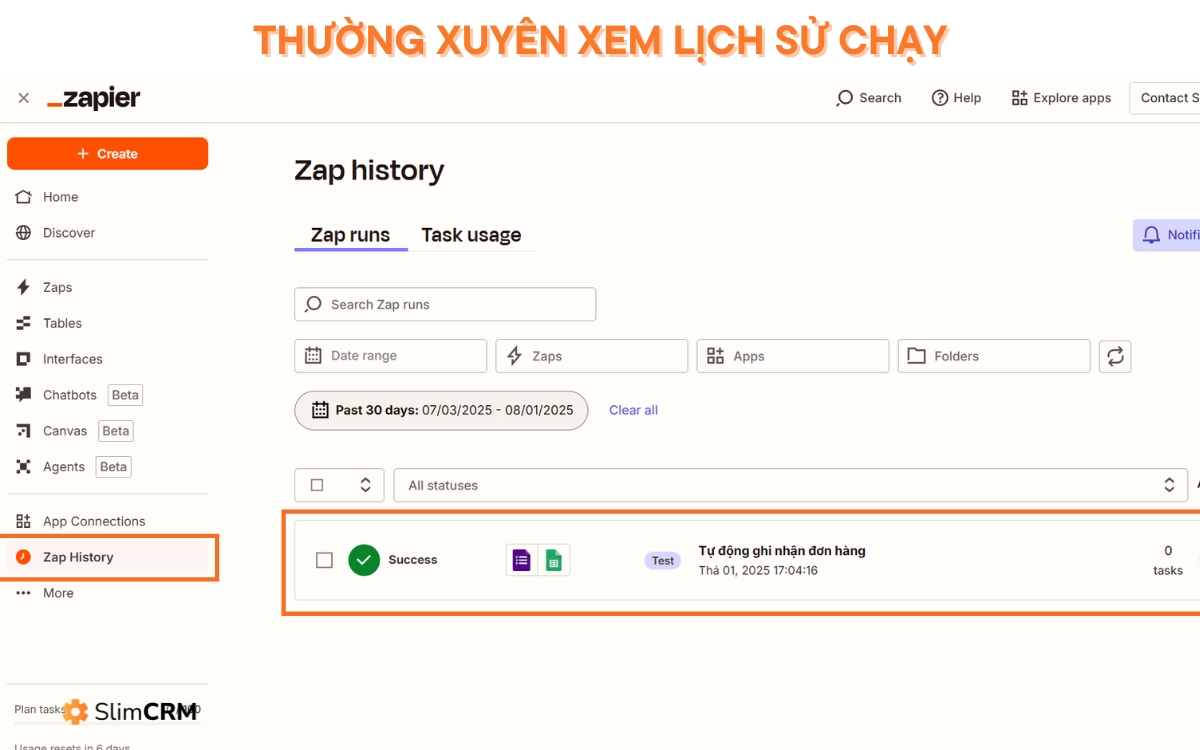This screenshot has height=750, width=1200.
Task: Expand the select-all chevron dropdown
Action: point(365,485)
